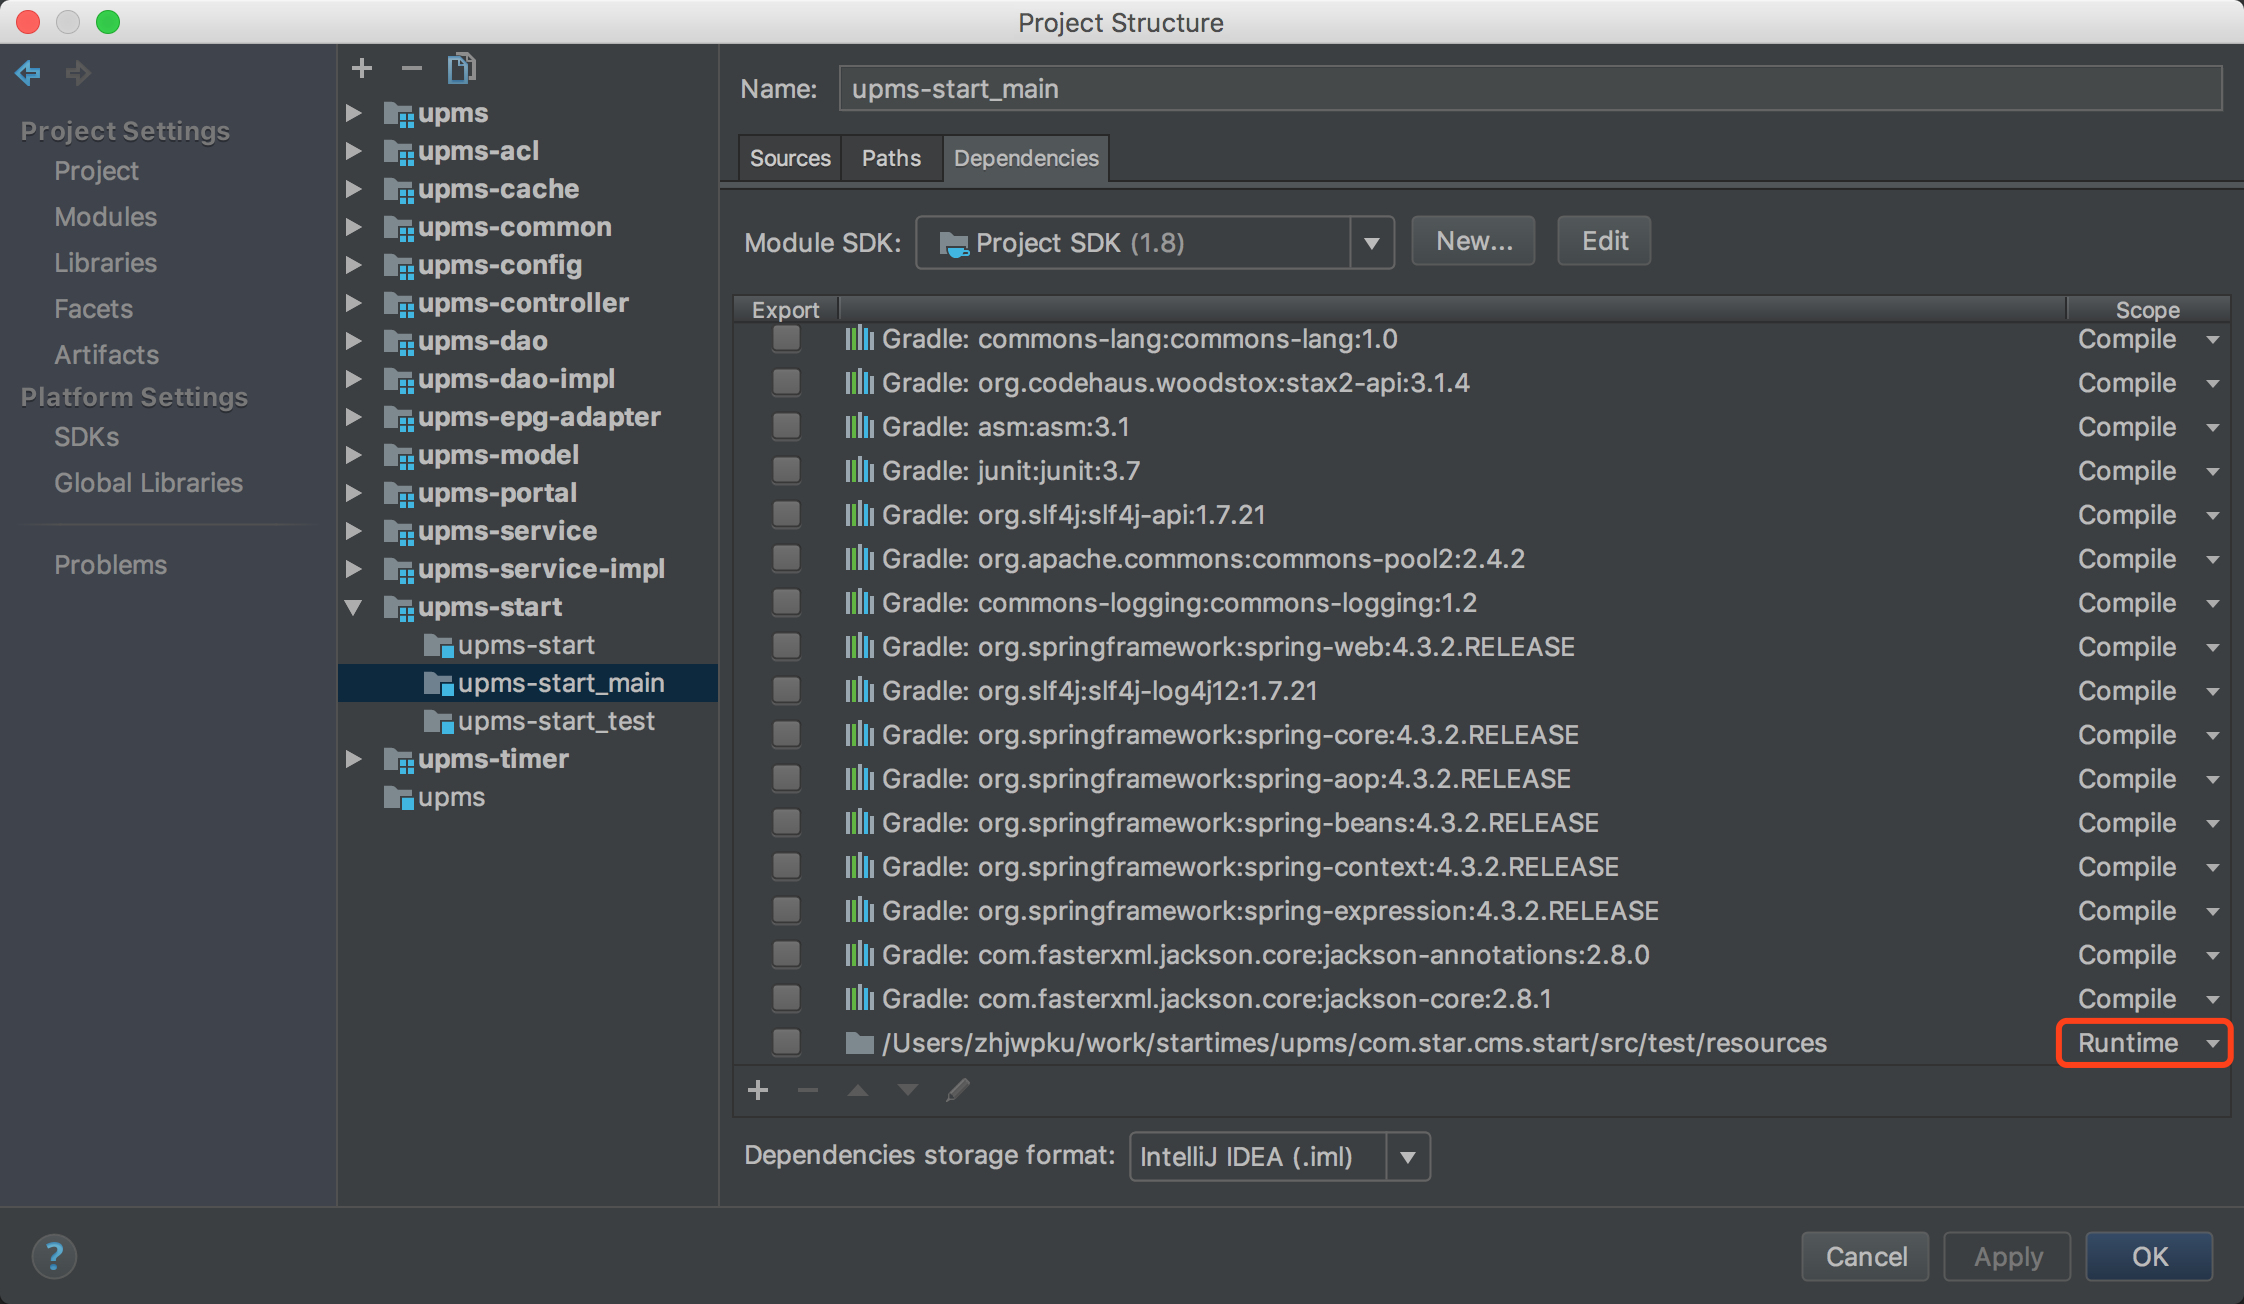
Task: Move dependency up with the arrow icon
Action: click(x=857, y=1090)
